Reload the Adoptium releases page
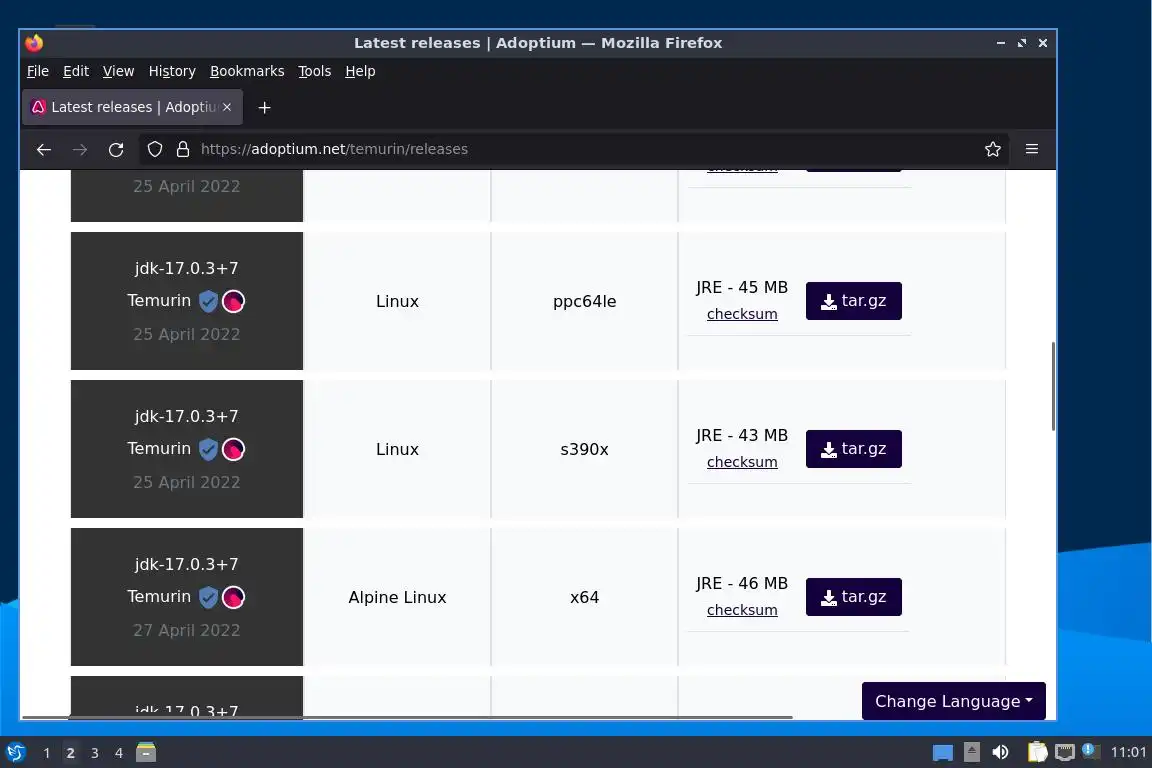Viewport: 1152px width, 768px height. (115, 149)
